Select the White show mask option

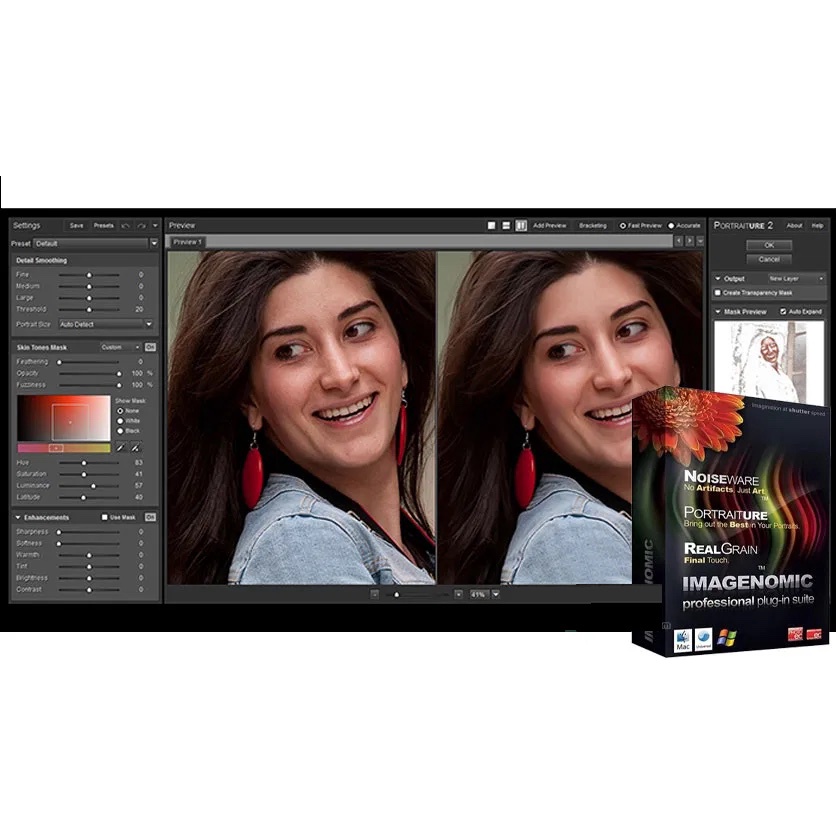121,420
